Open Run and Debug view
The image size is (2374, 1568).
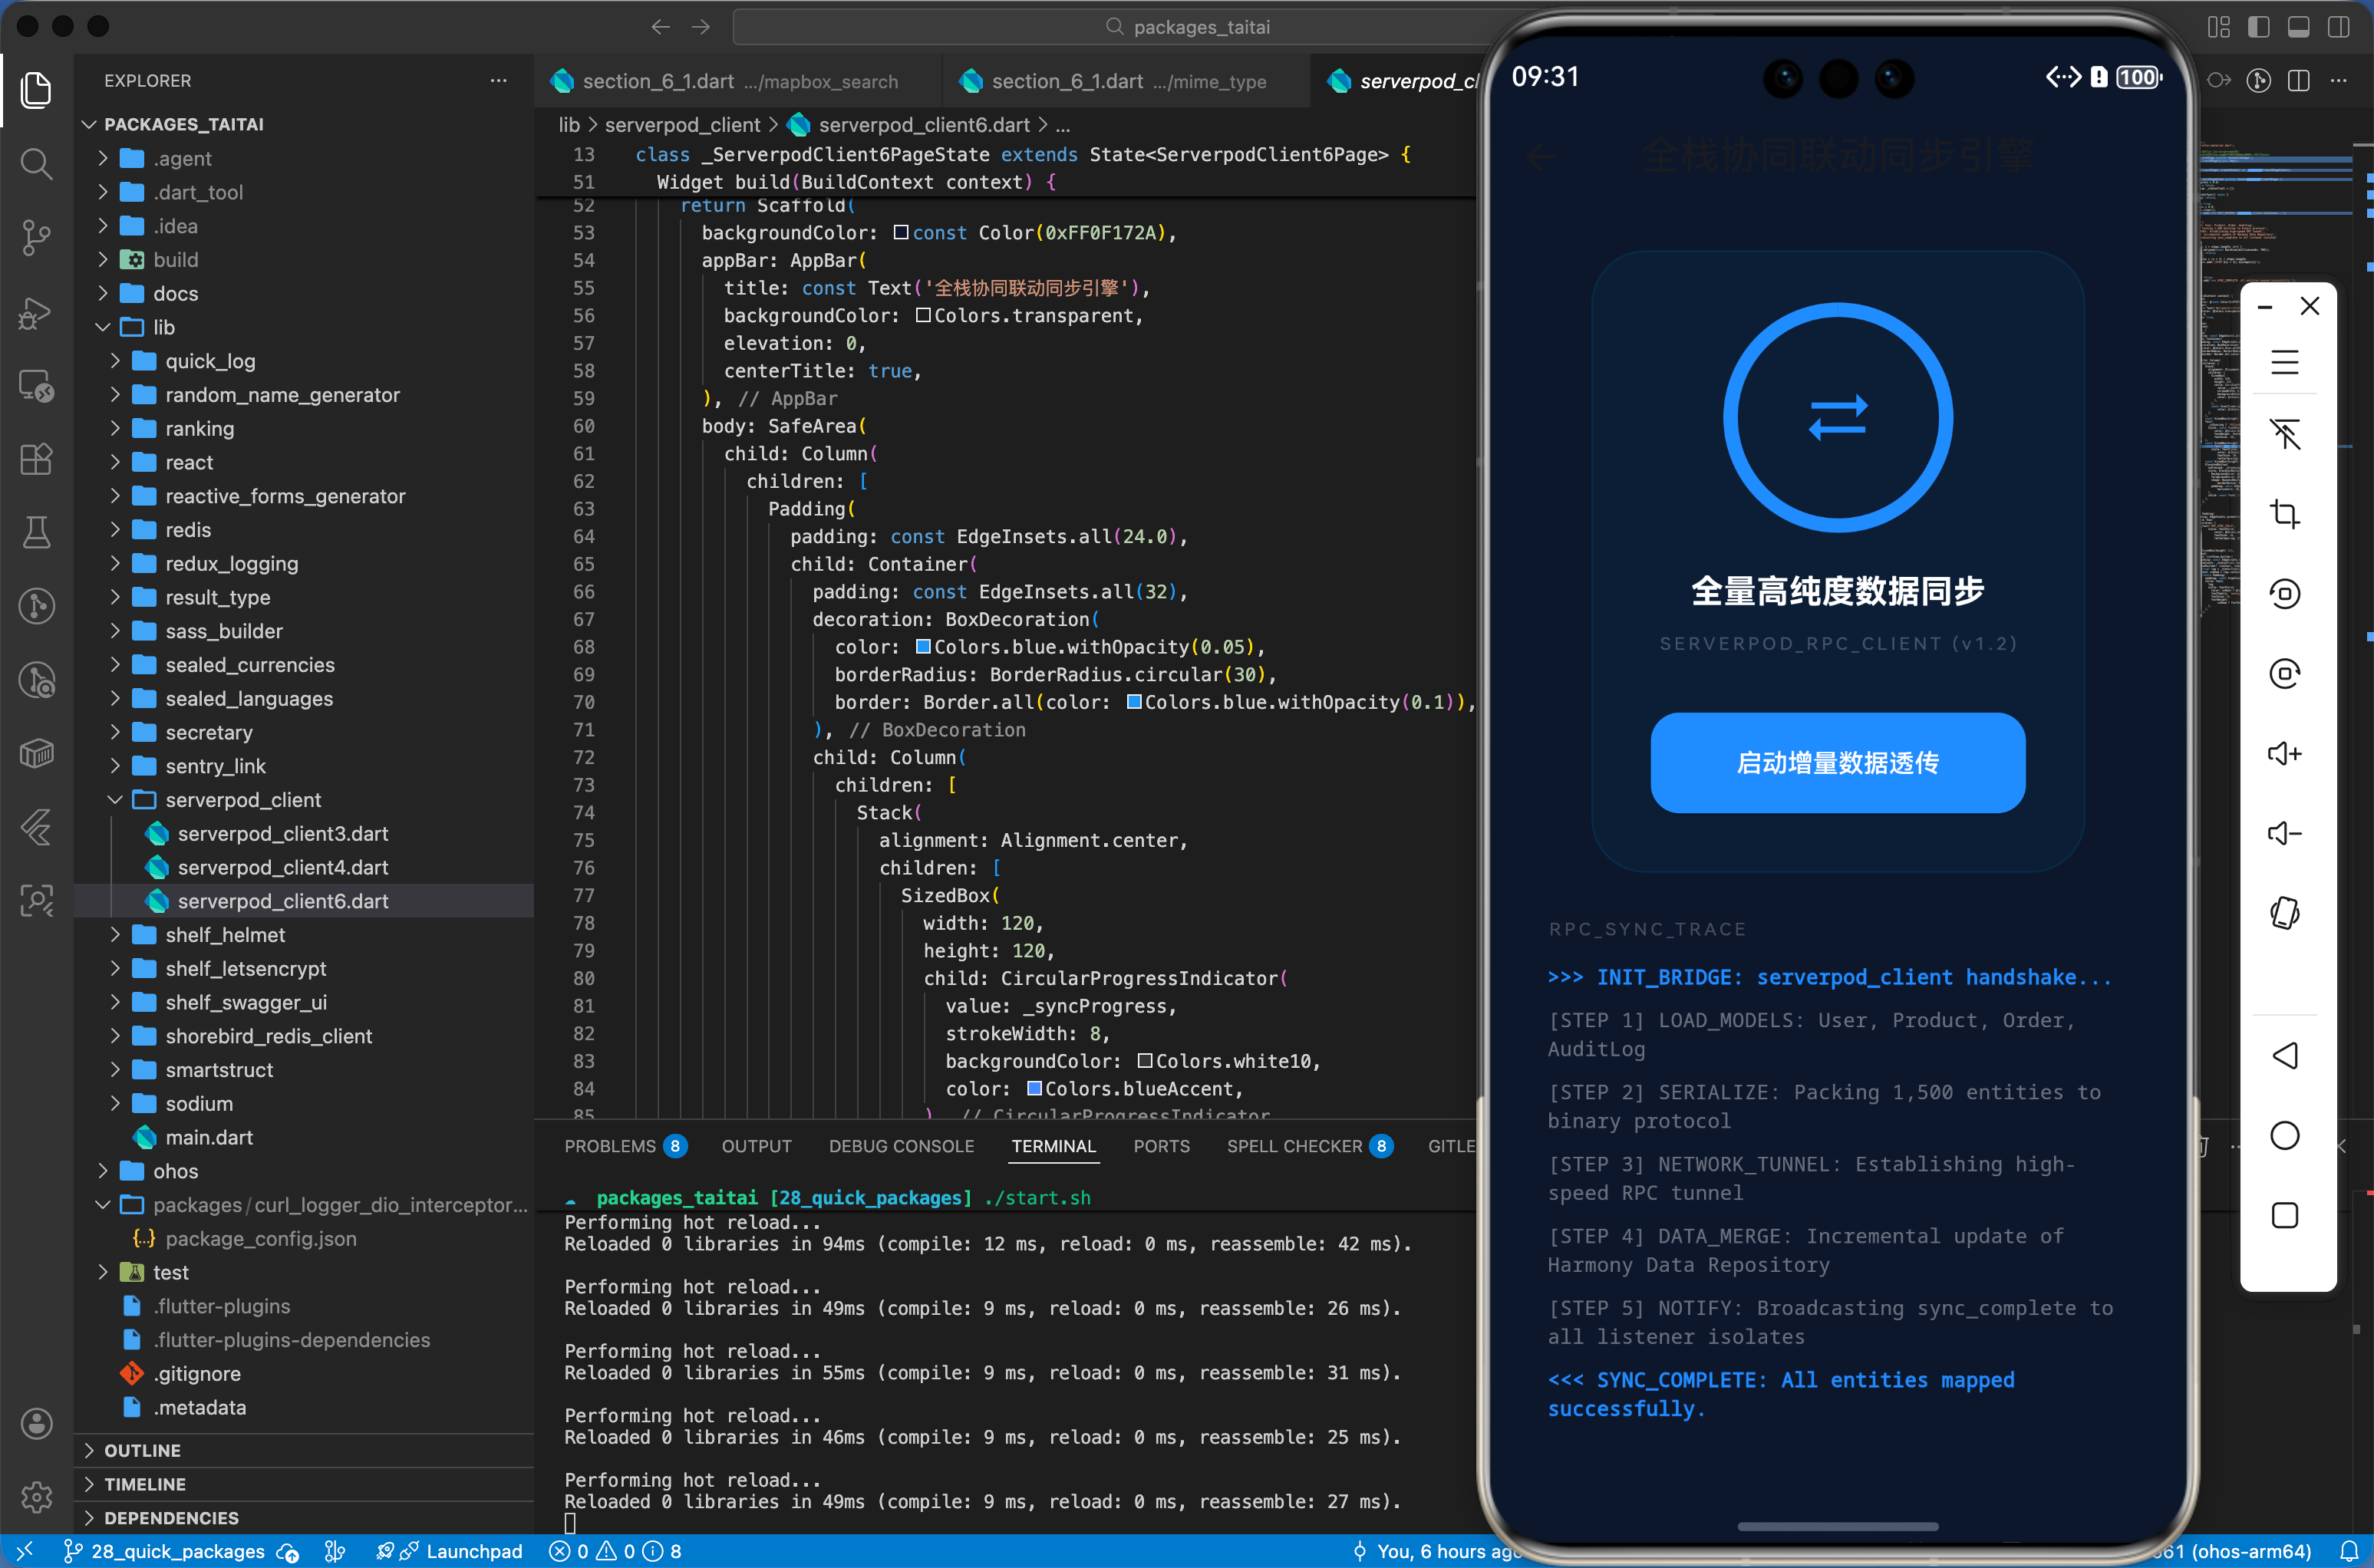tap(36, 312)
